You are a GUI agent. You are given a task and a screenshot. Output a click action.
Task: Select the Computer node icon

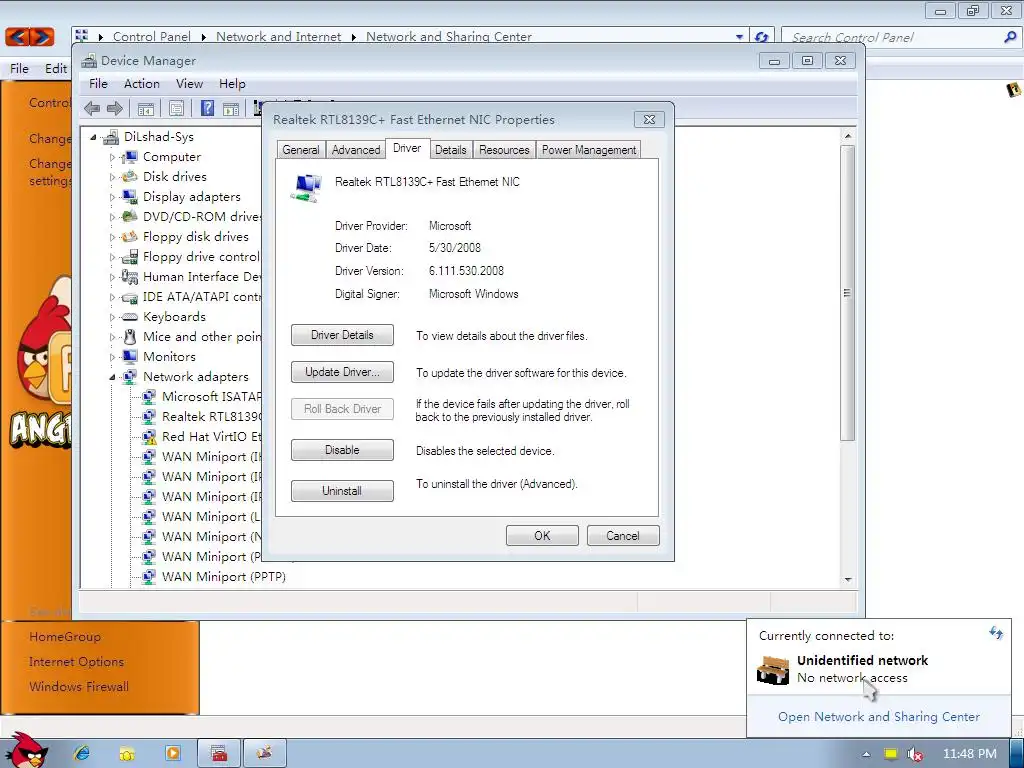tap(130, 157)
